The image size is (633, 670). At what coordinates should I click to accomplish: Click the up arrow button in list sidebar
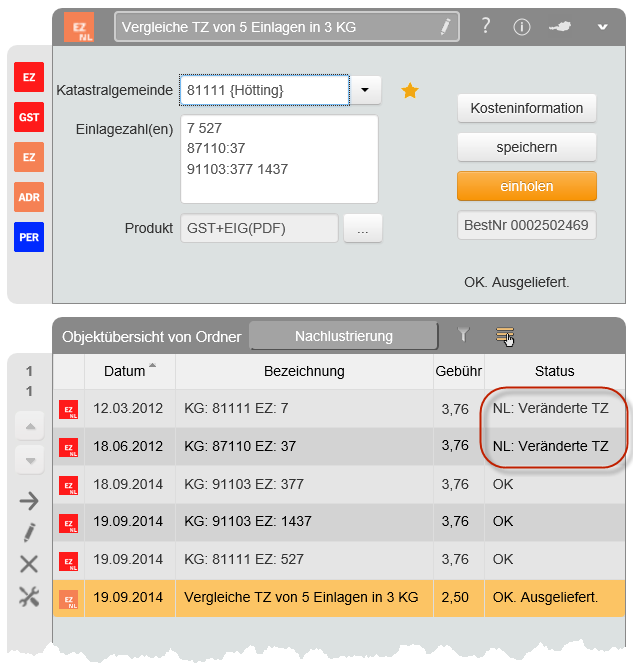pyautogui.click(x=30, y=426)
